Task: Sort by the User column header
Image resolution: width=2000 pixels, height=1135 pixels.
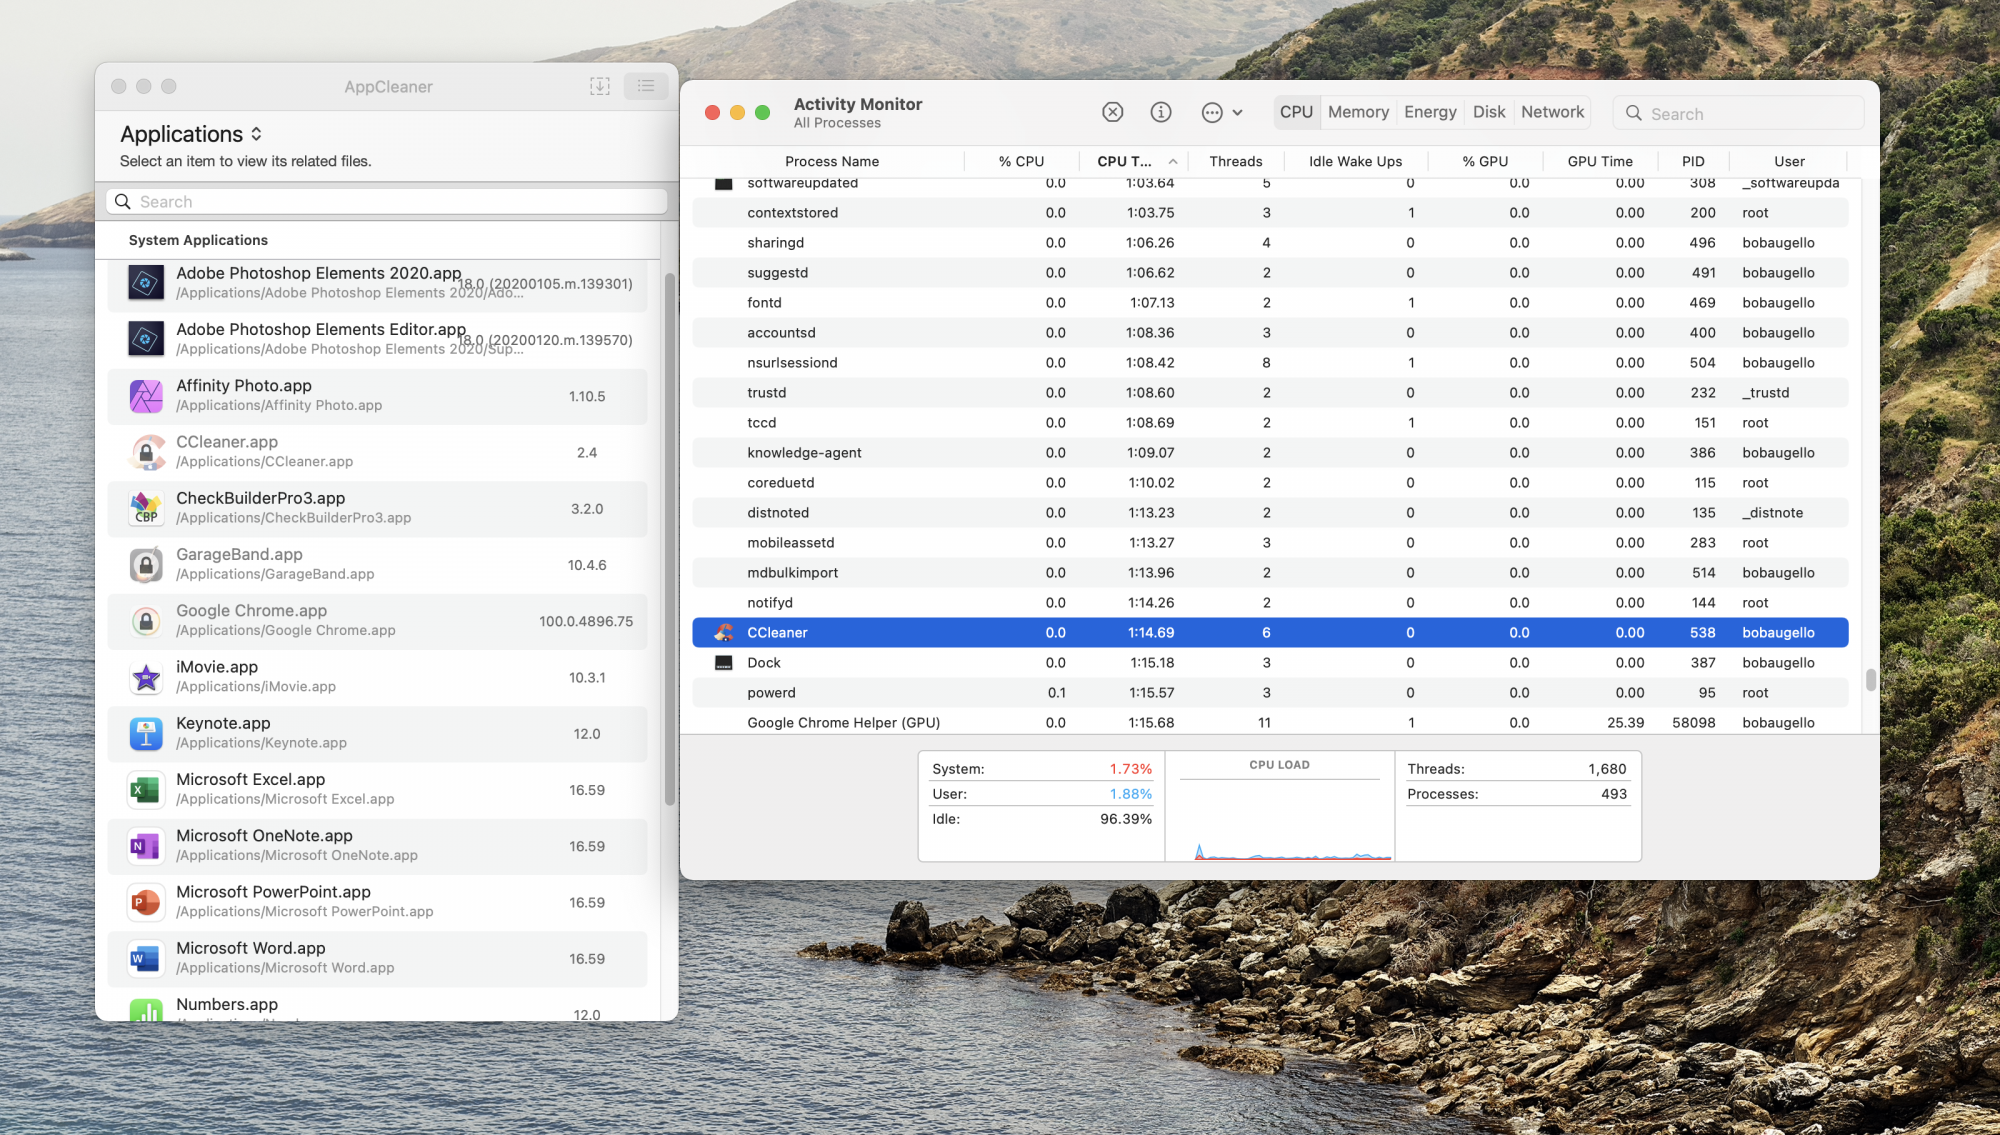Action: point(1789,161)
